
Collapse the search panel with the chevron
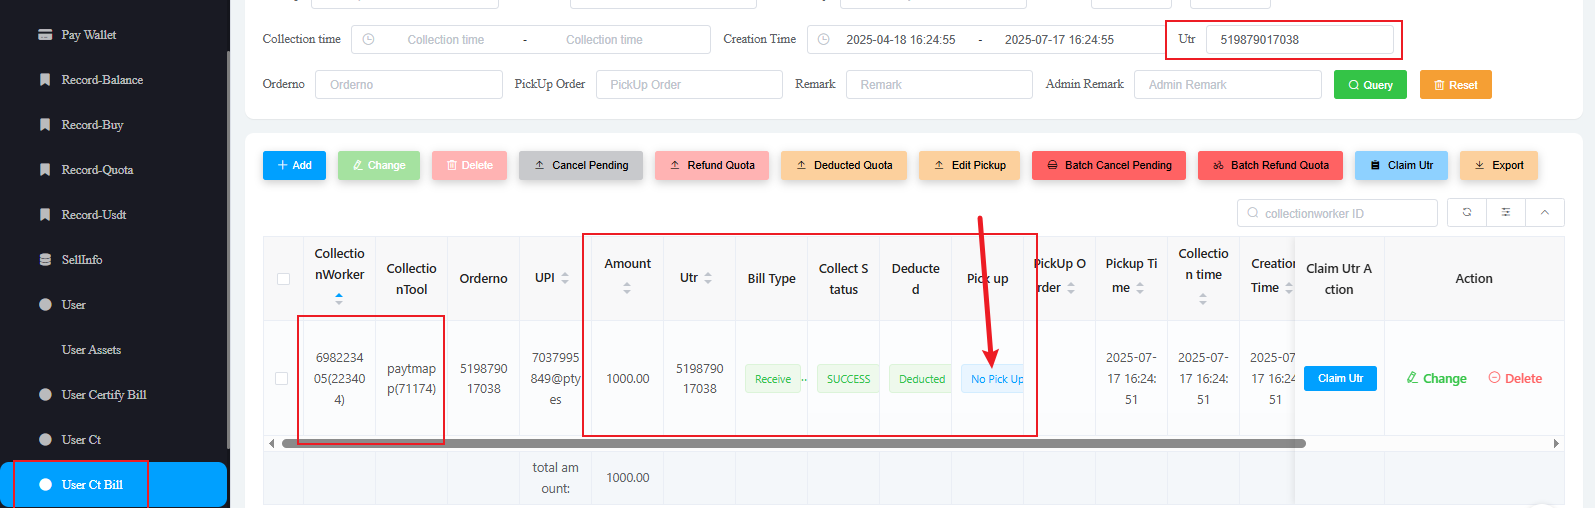coord(1545,213)
